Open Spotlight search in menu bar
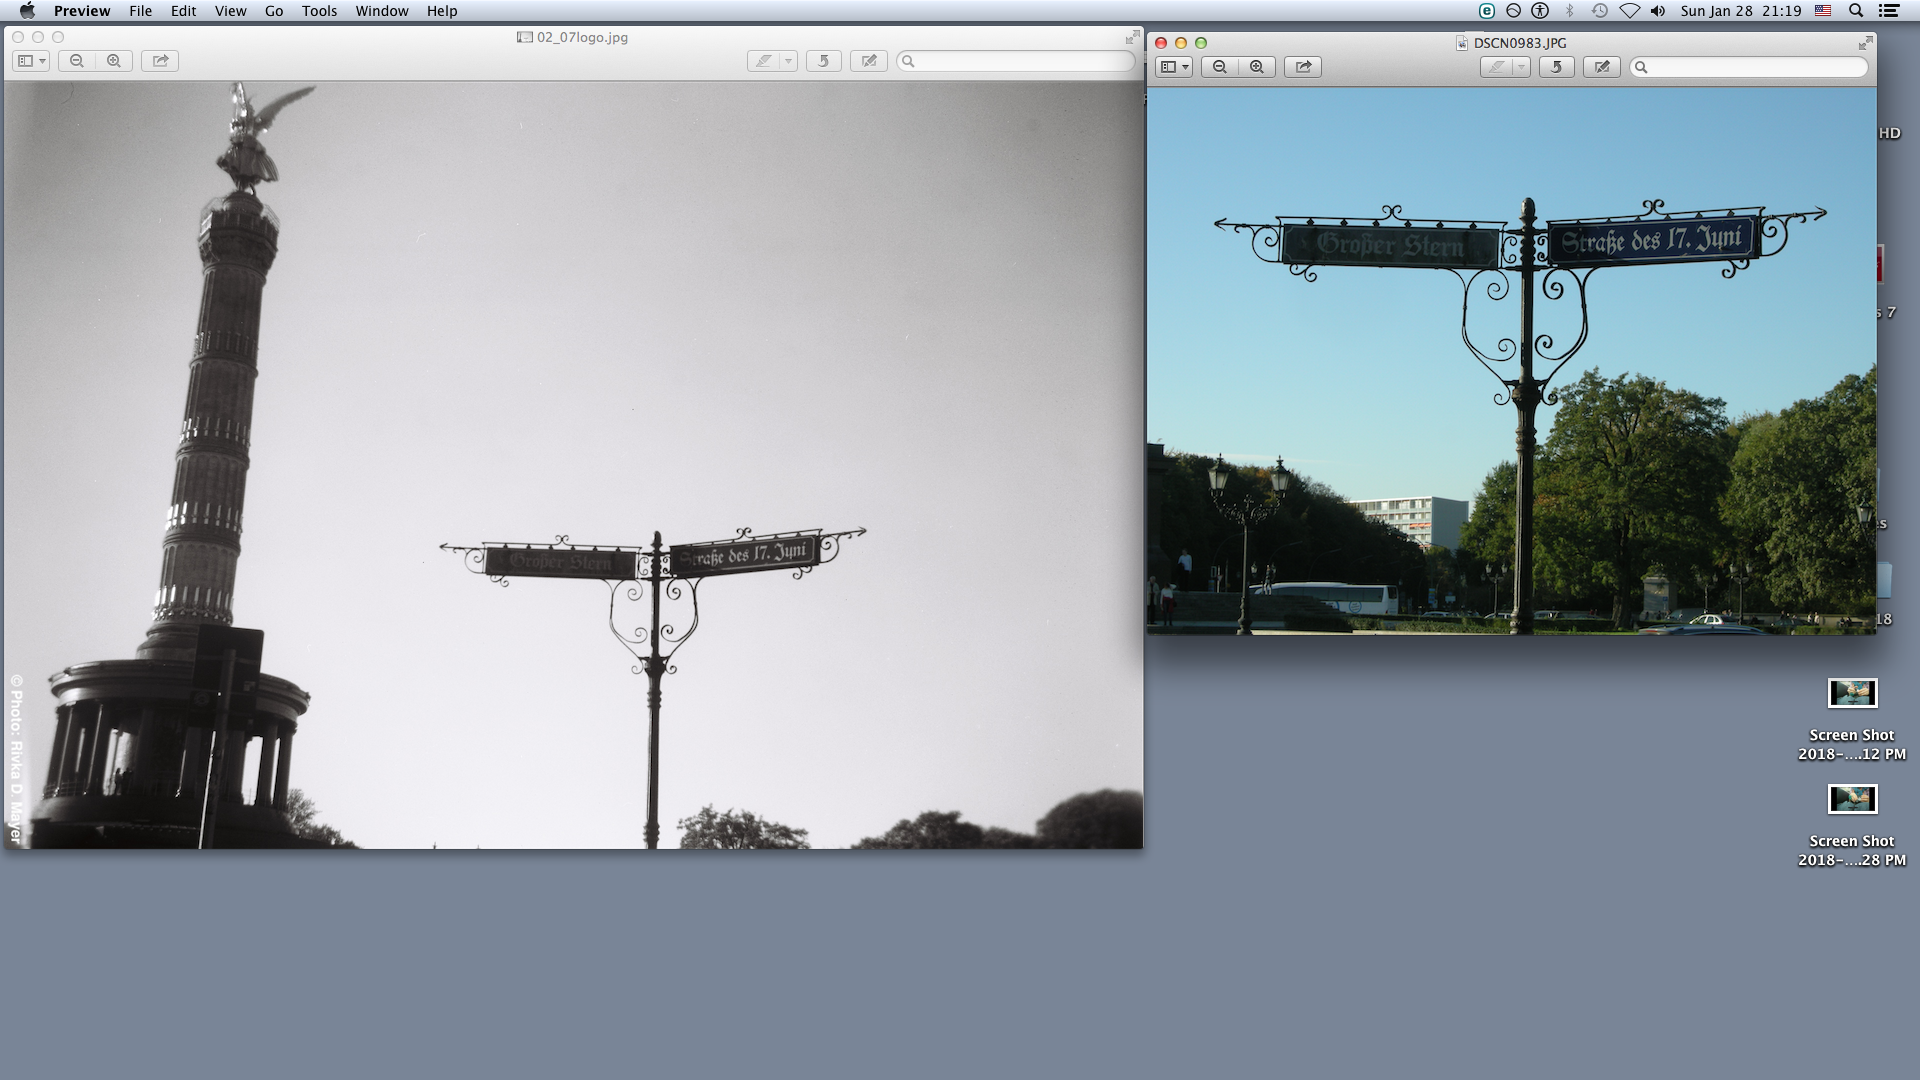Image resolution: width=1920 pixels, height=1080 pixels. click(1856, 11)
